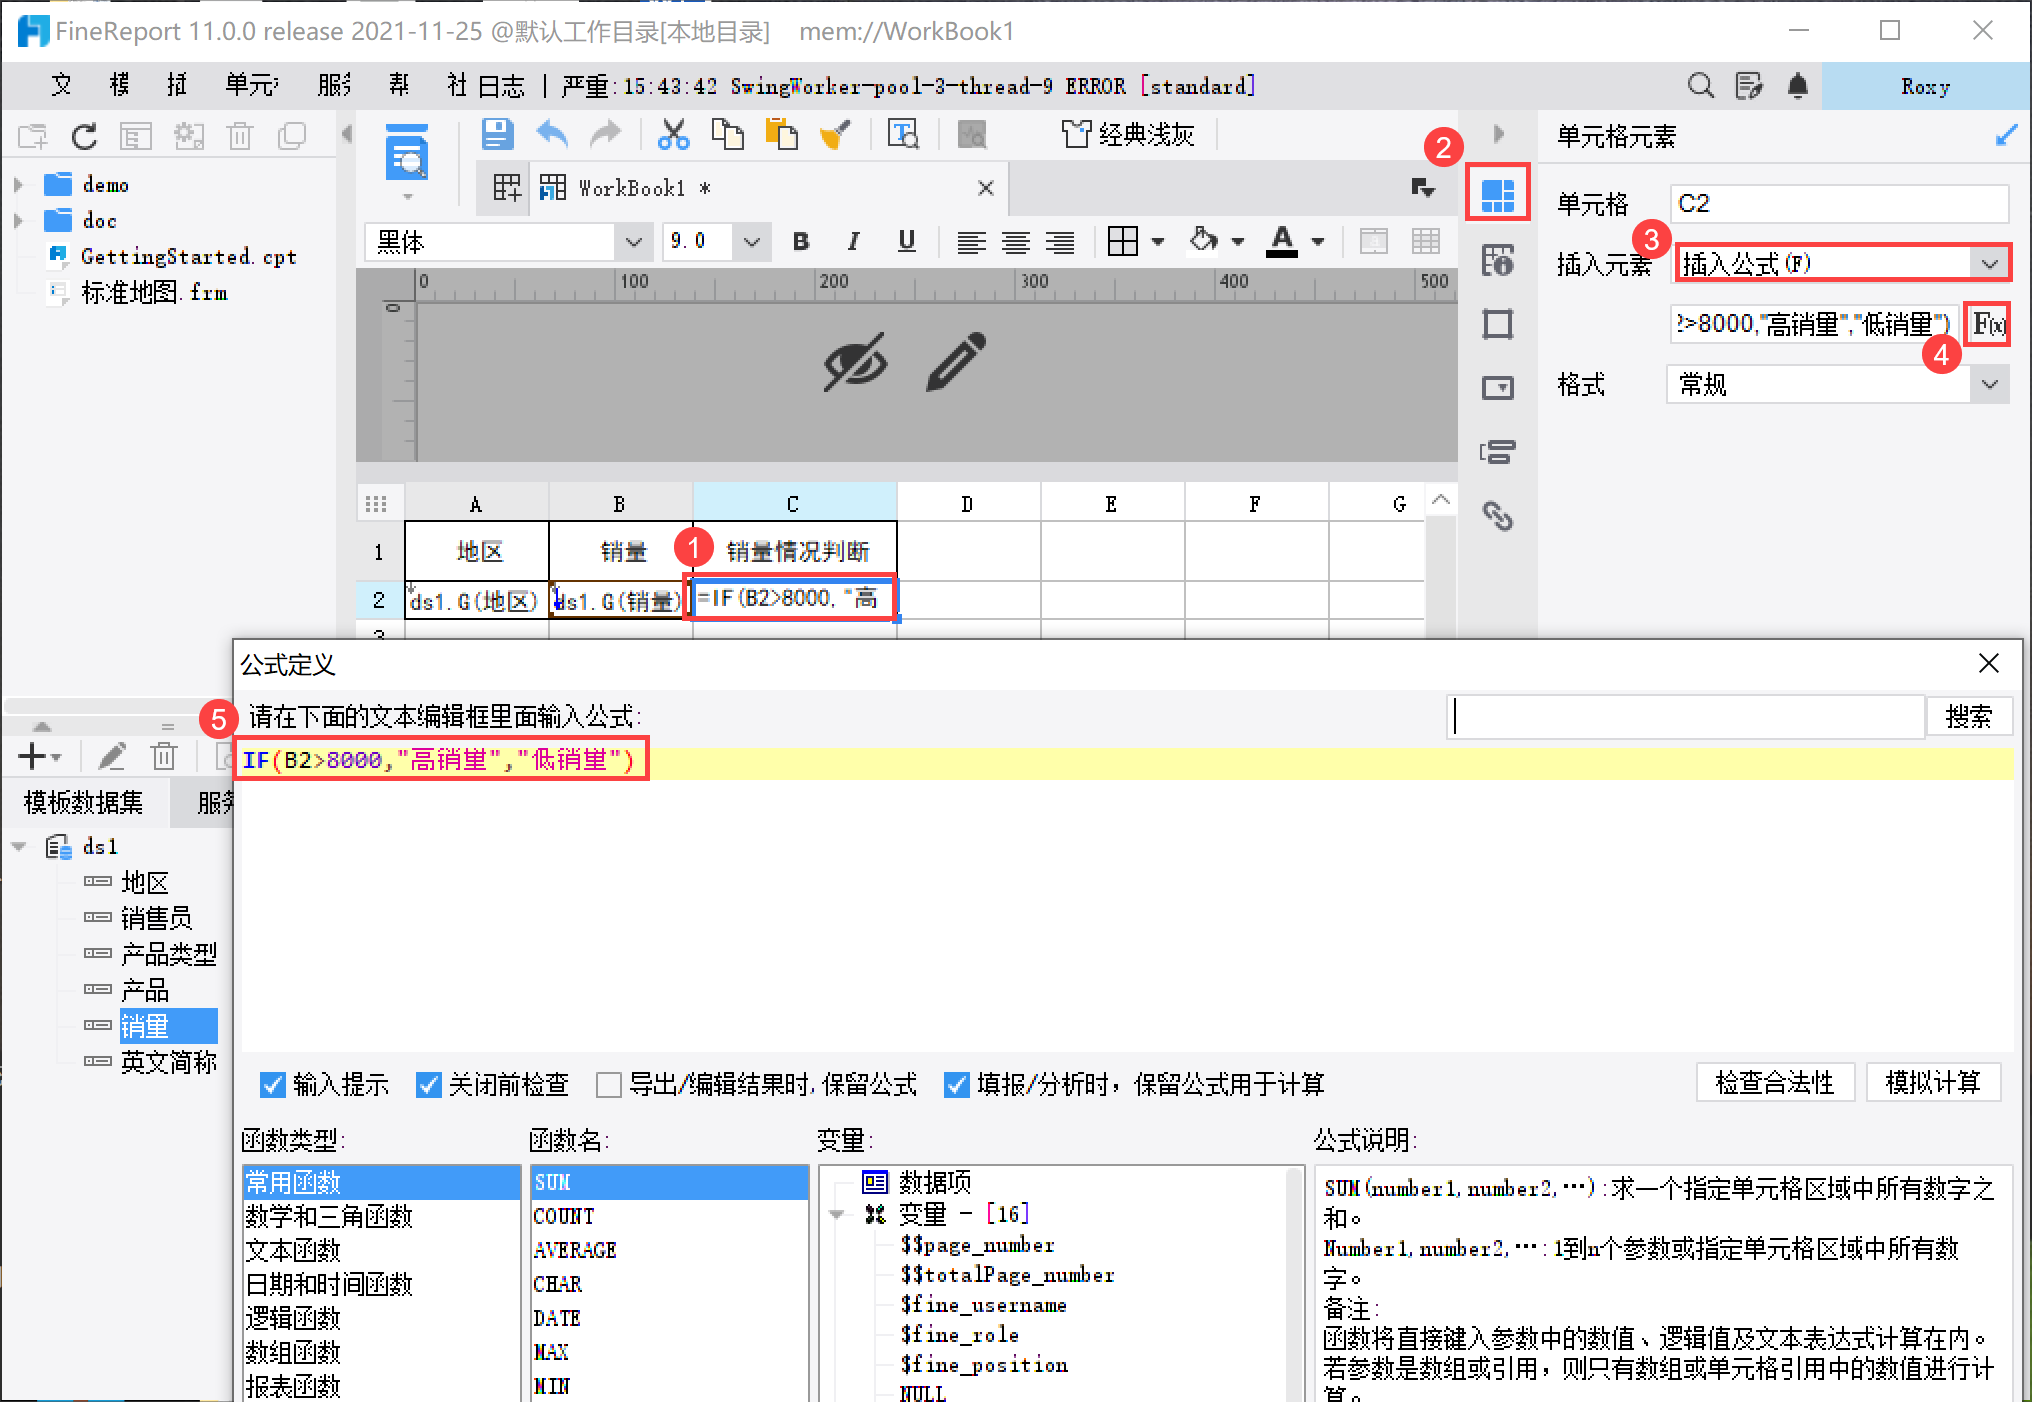2032x1402 pixels.
Task: Click the hyperlink icon in right sidebar
Action: click(1497, 516)
